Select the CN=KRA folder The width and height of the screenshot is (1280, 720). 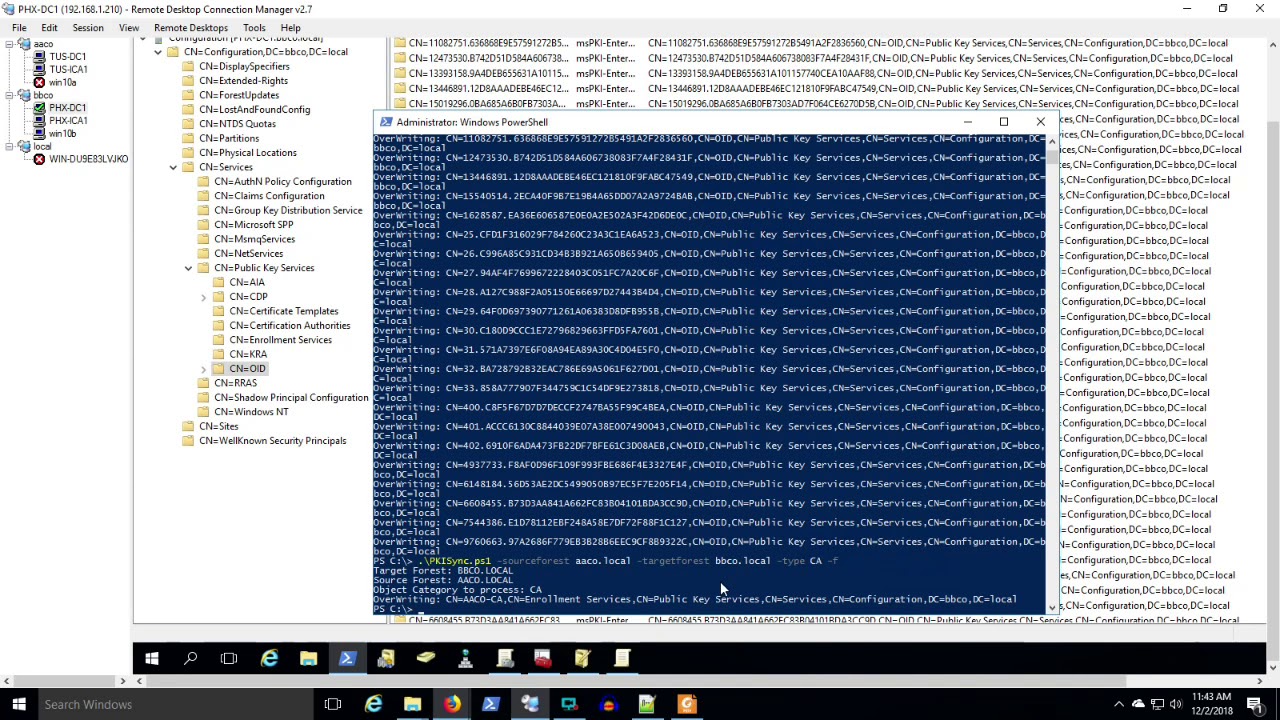(x=248, y=354)
